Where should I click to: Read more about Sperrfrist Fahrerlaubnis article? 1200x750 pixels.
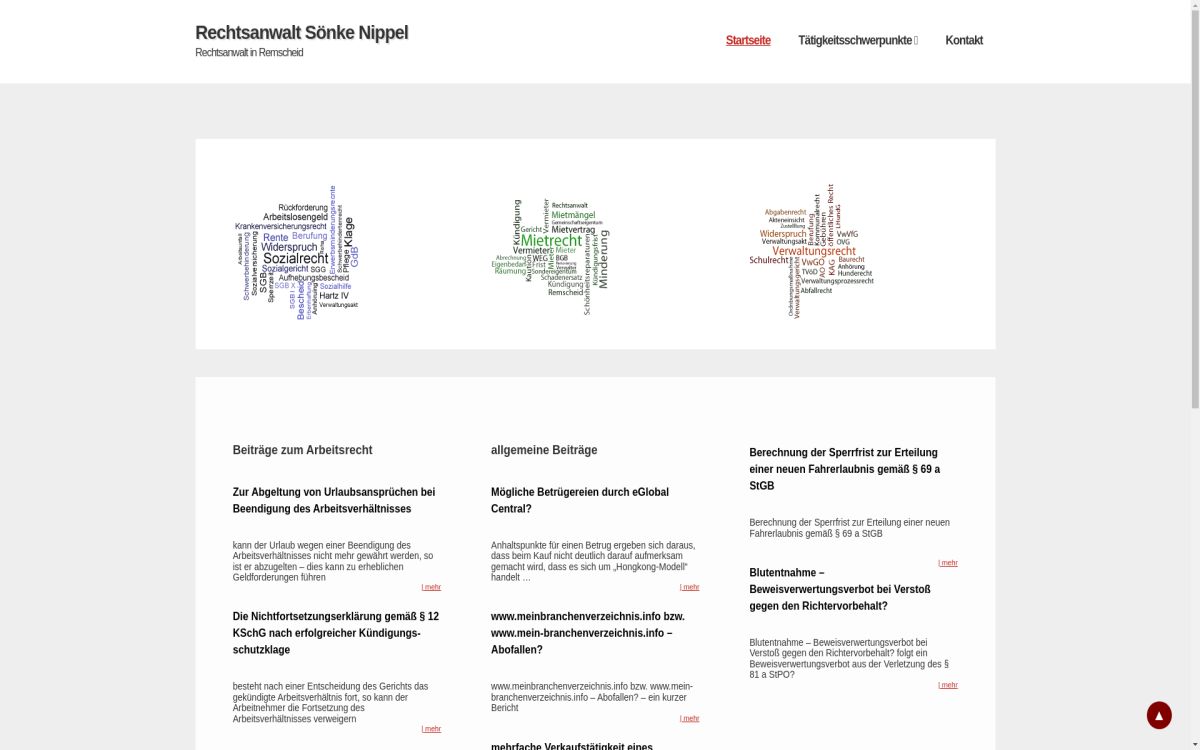click(948, 563)
